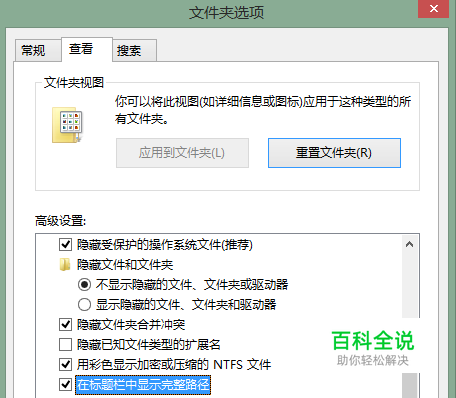Image resolution: width=456 pixels, height=398 pixels.
Task: Uncheck 在标题栏中显示完整路径 checkbox
Action: coord(65,384)
